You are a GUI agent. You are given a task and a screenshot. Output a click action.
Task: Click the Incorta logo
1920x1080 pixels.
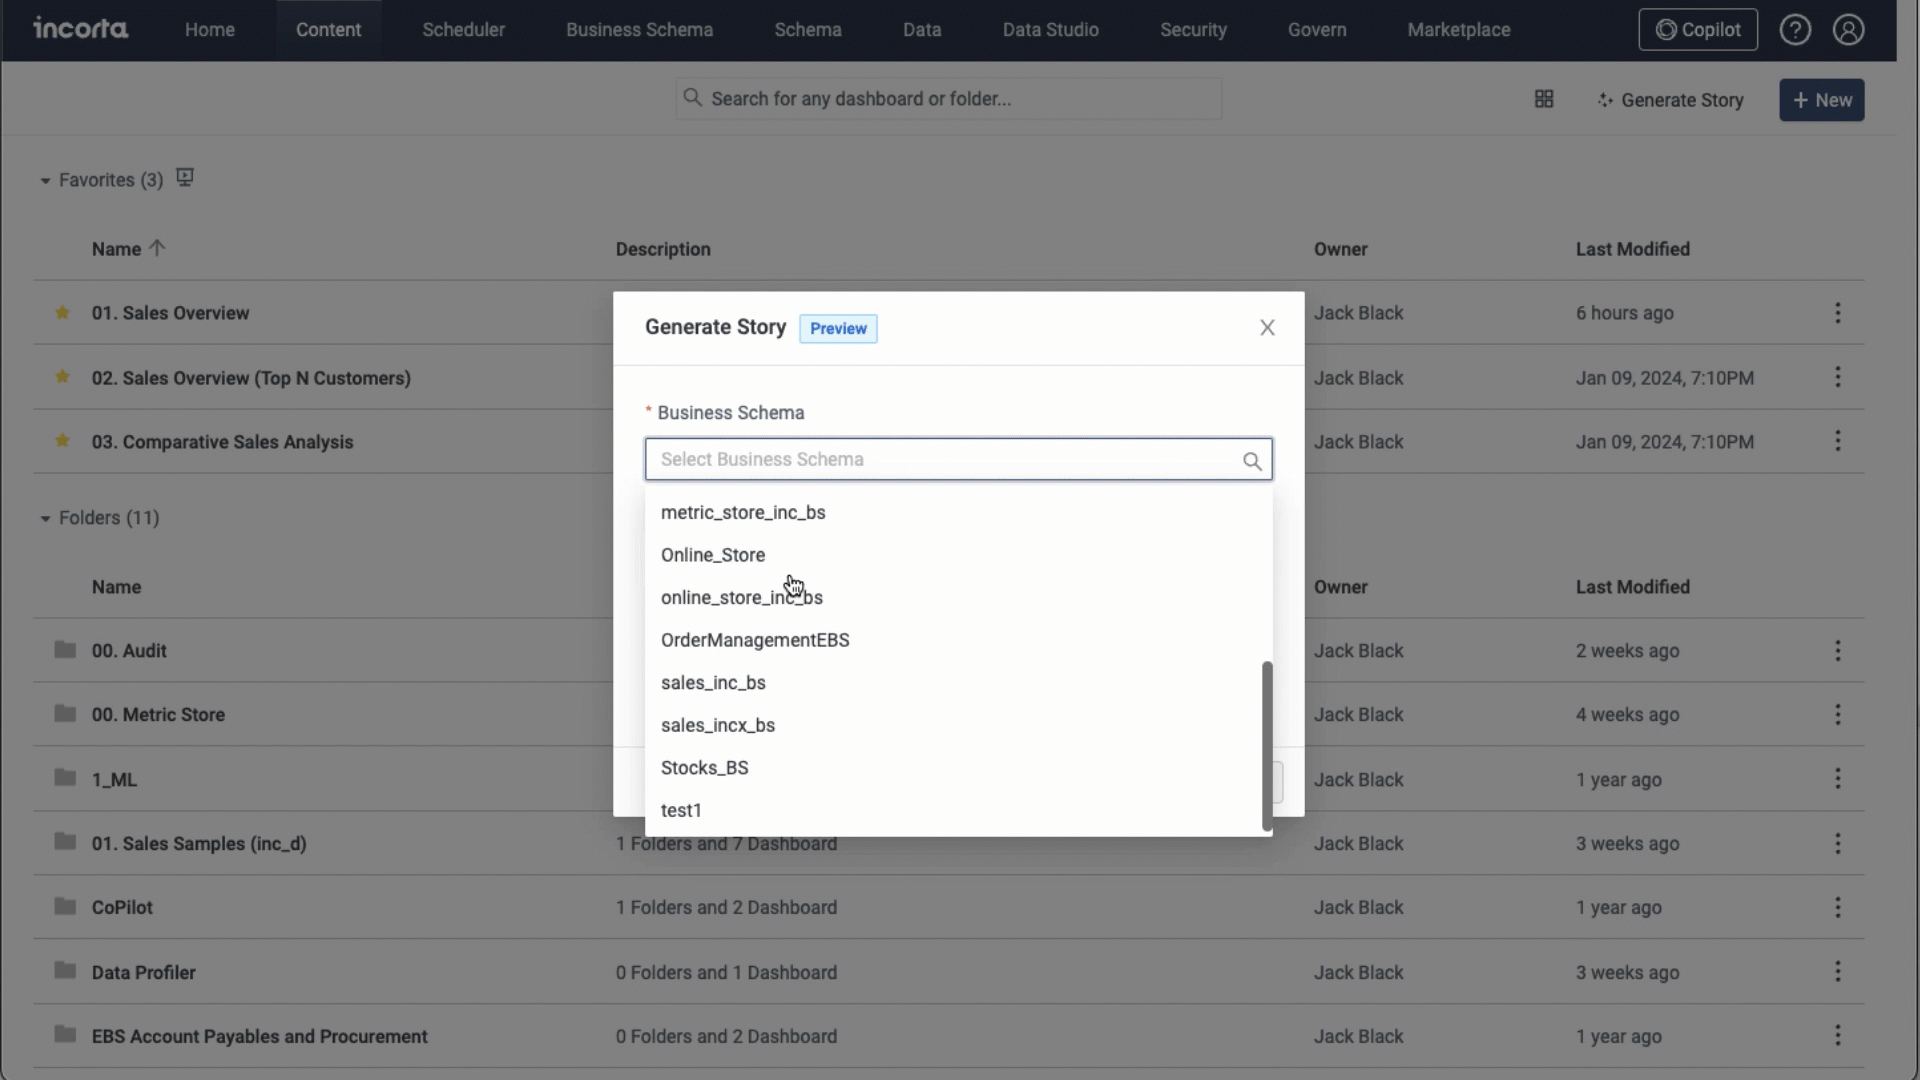(80, 29)
